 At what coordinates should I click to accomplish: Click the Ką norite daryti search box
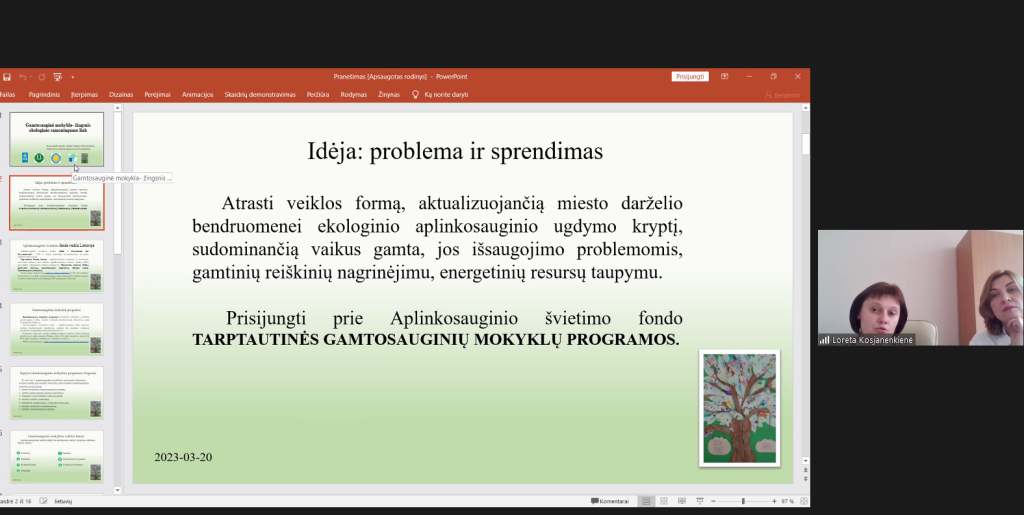440,95
